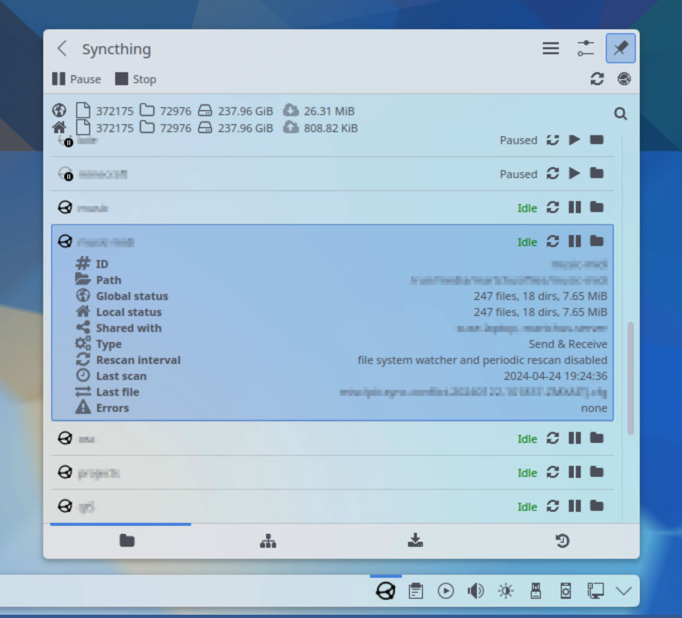The image size is (682, 618).
Task: Rescan the bottom-most Idle folder in the list
Action: [552, 506]
